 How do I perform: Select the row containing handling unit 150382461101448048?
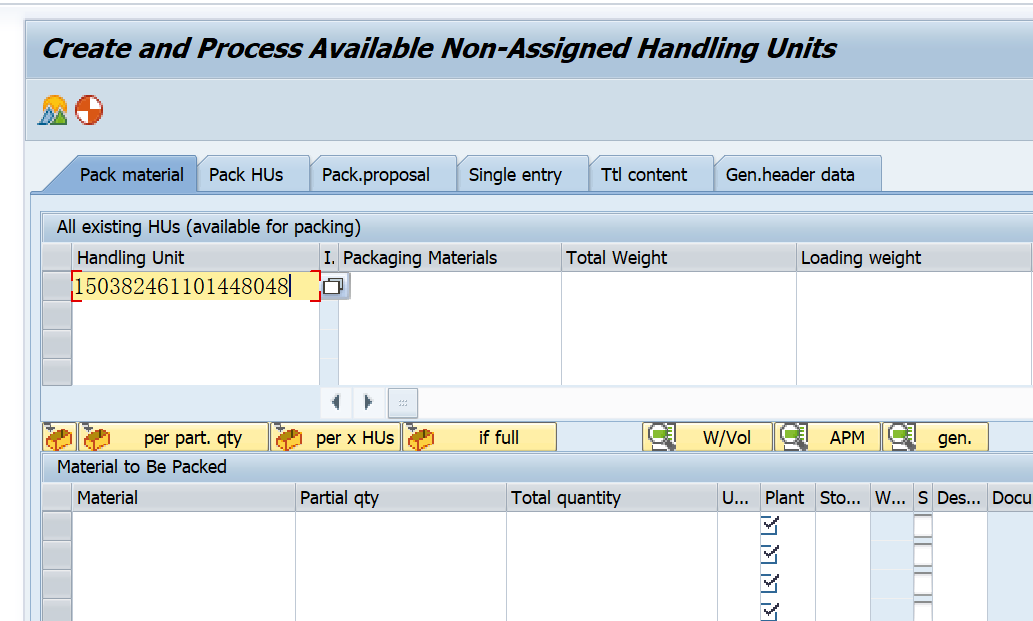[x=57, y=286]
